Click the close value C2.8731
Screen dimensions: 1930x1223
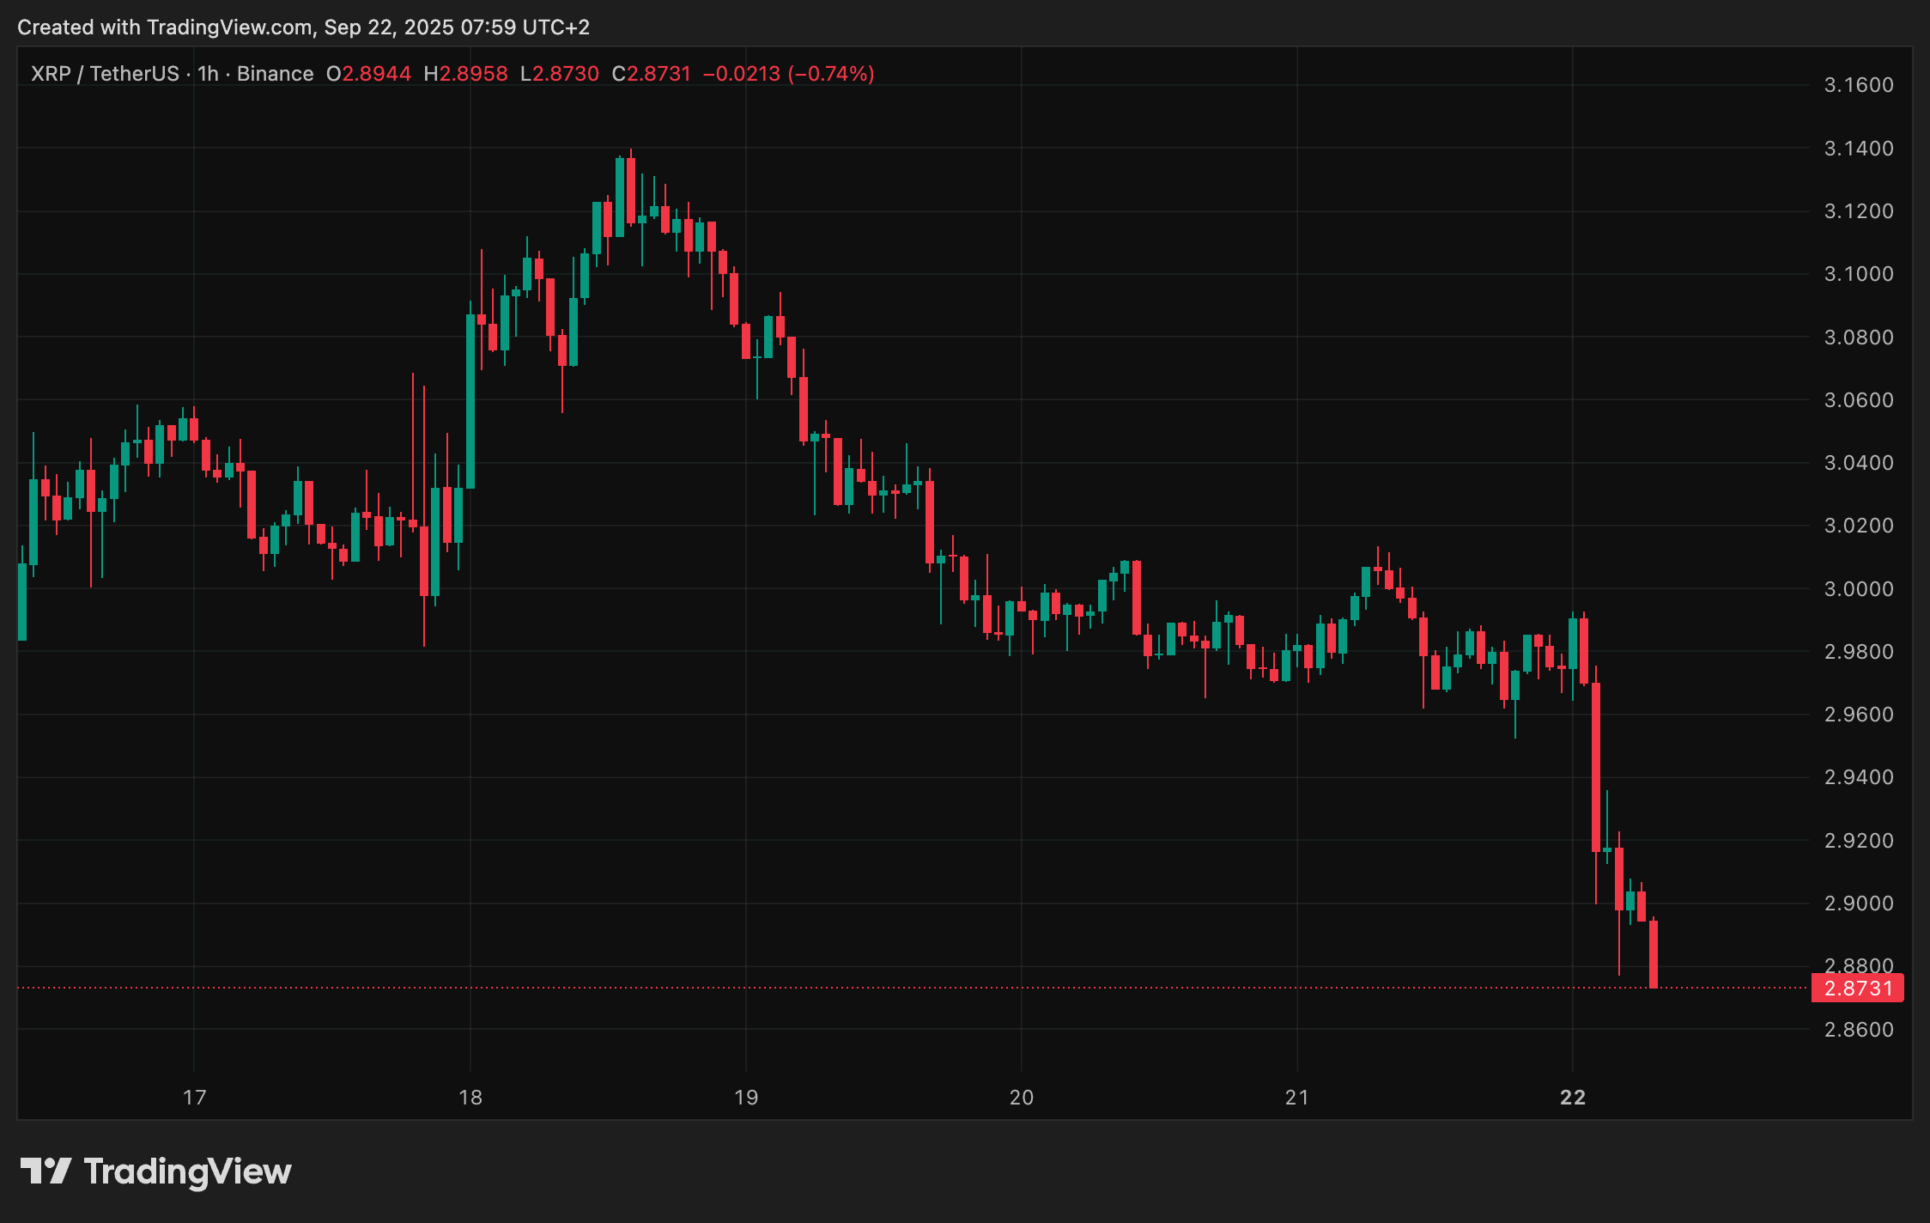(x=652, y=74)
